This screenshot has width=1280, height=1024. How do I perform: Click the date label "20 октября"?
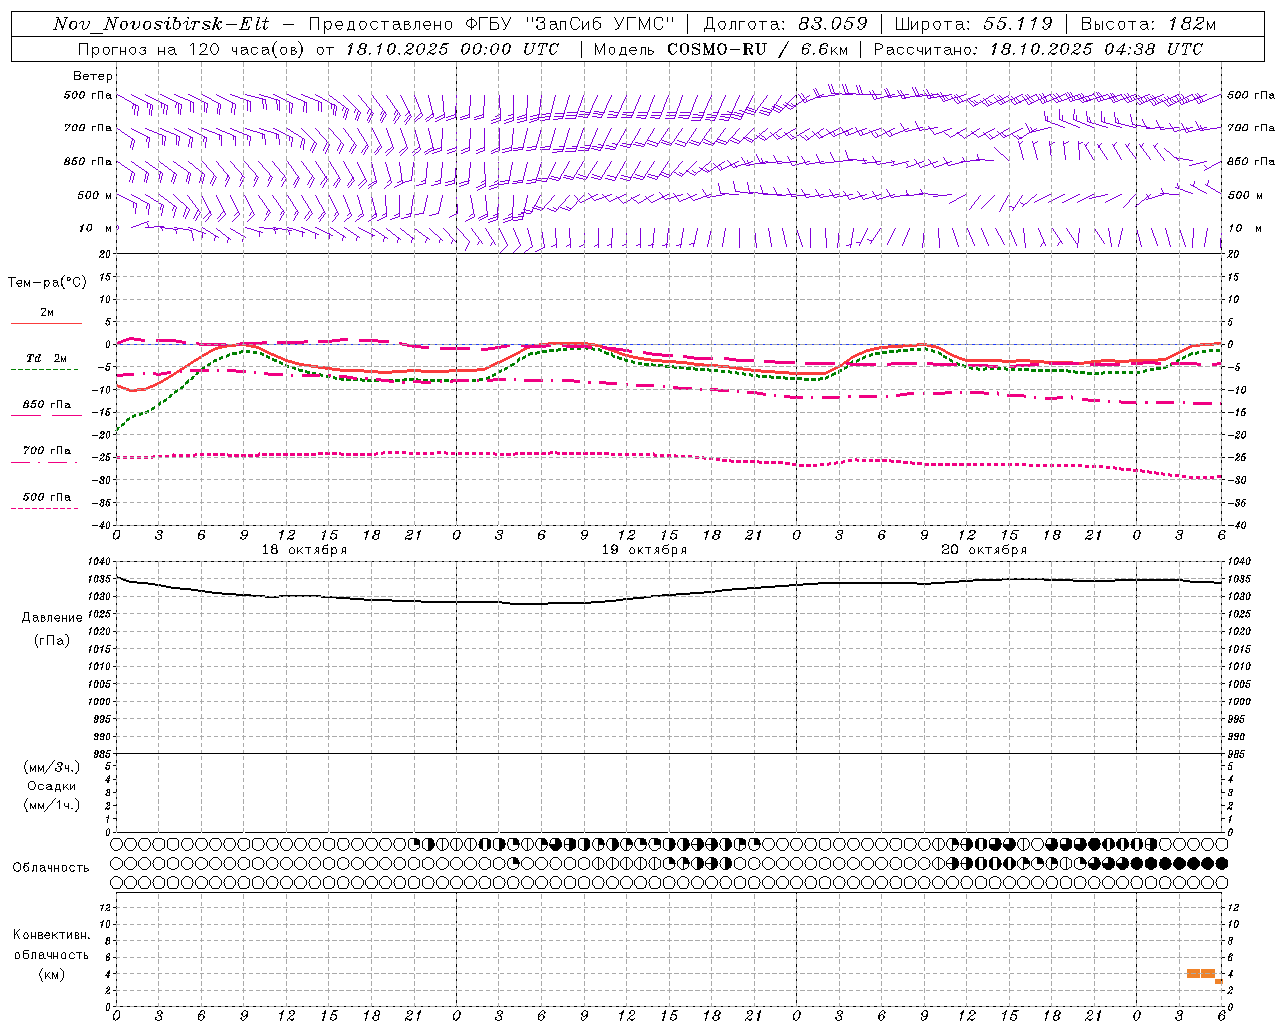(984, 550)
